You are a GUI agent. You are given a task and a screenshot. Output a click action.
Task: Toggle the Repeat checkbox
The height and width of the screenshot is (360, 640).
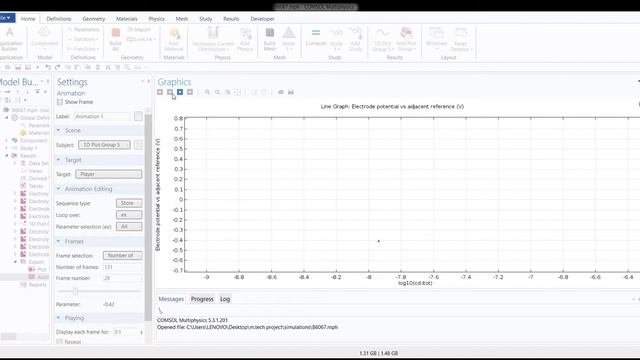(x=60, y=342)
